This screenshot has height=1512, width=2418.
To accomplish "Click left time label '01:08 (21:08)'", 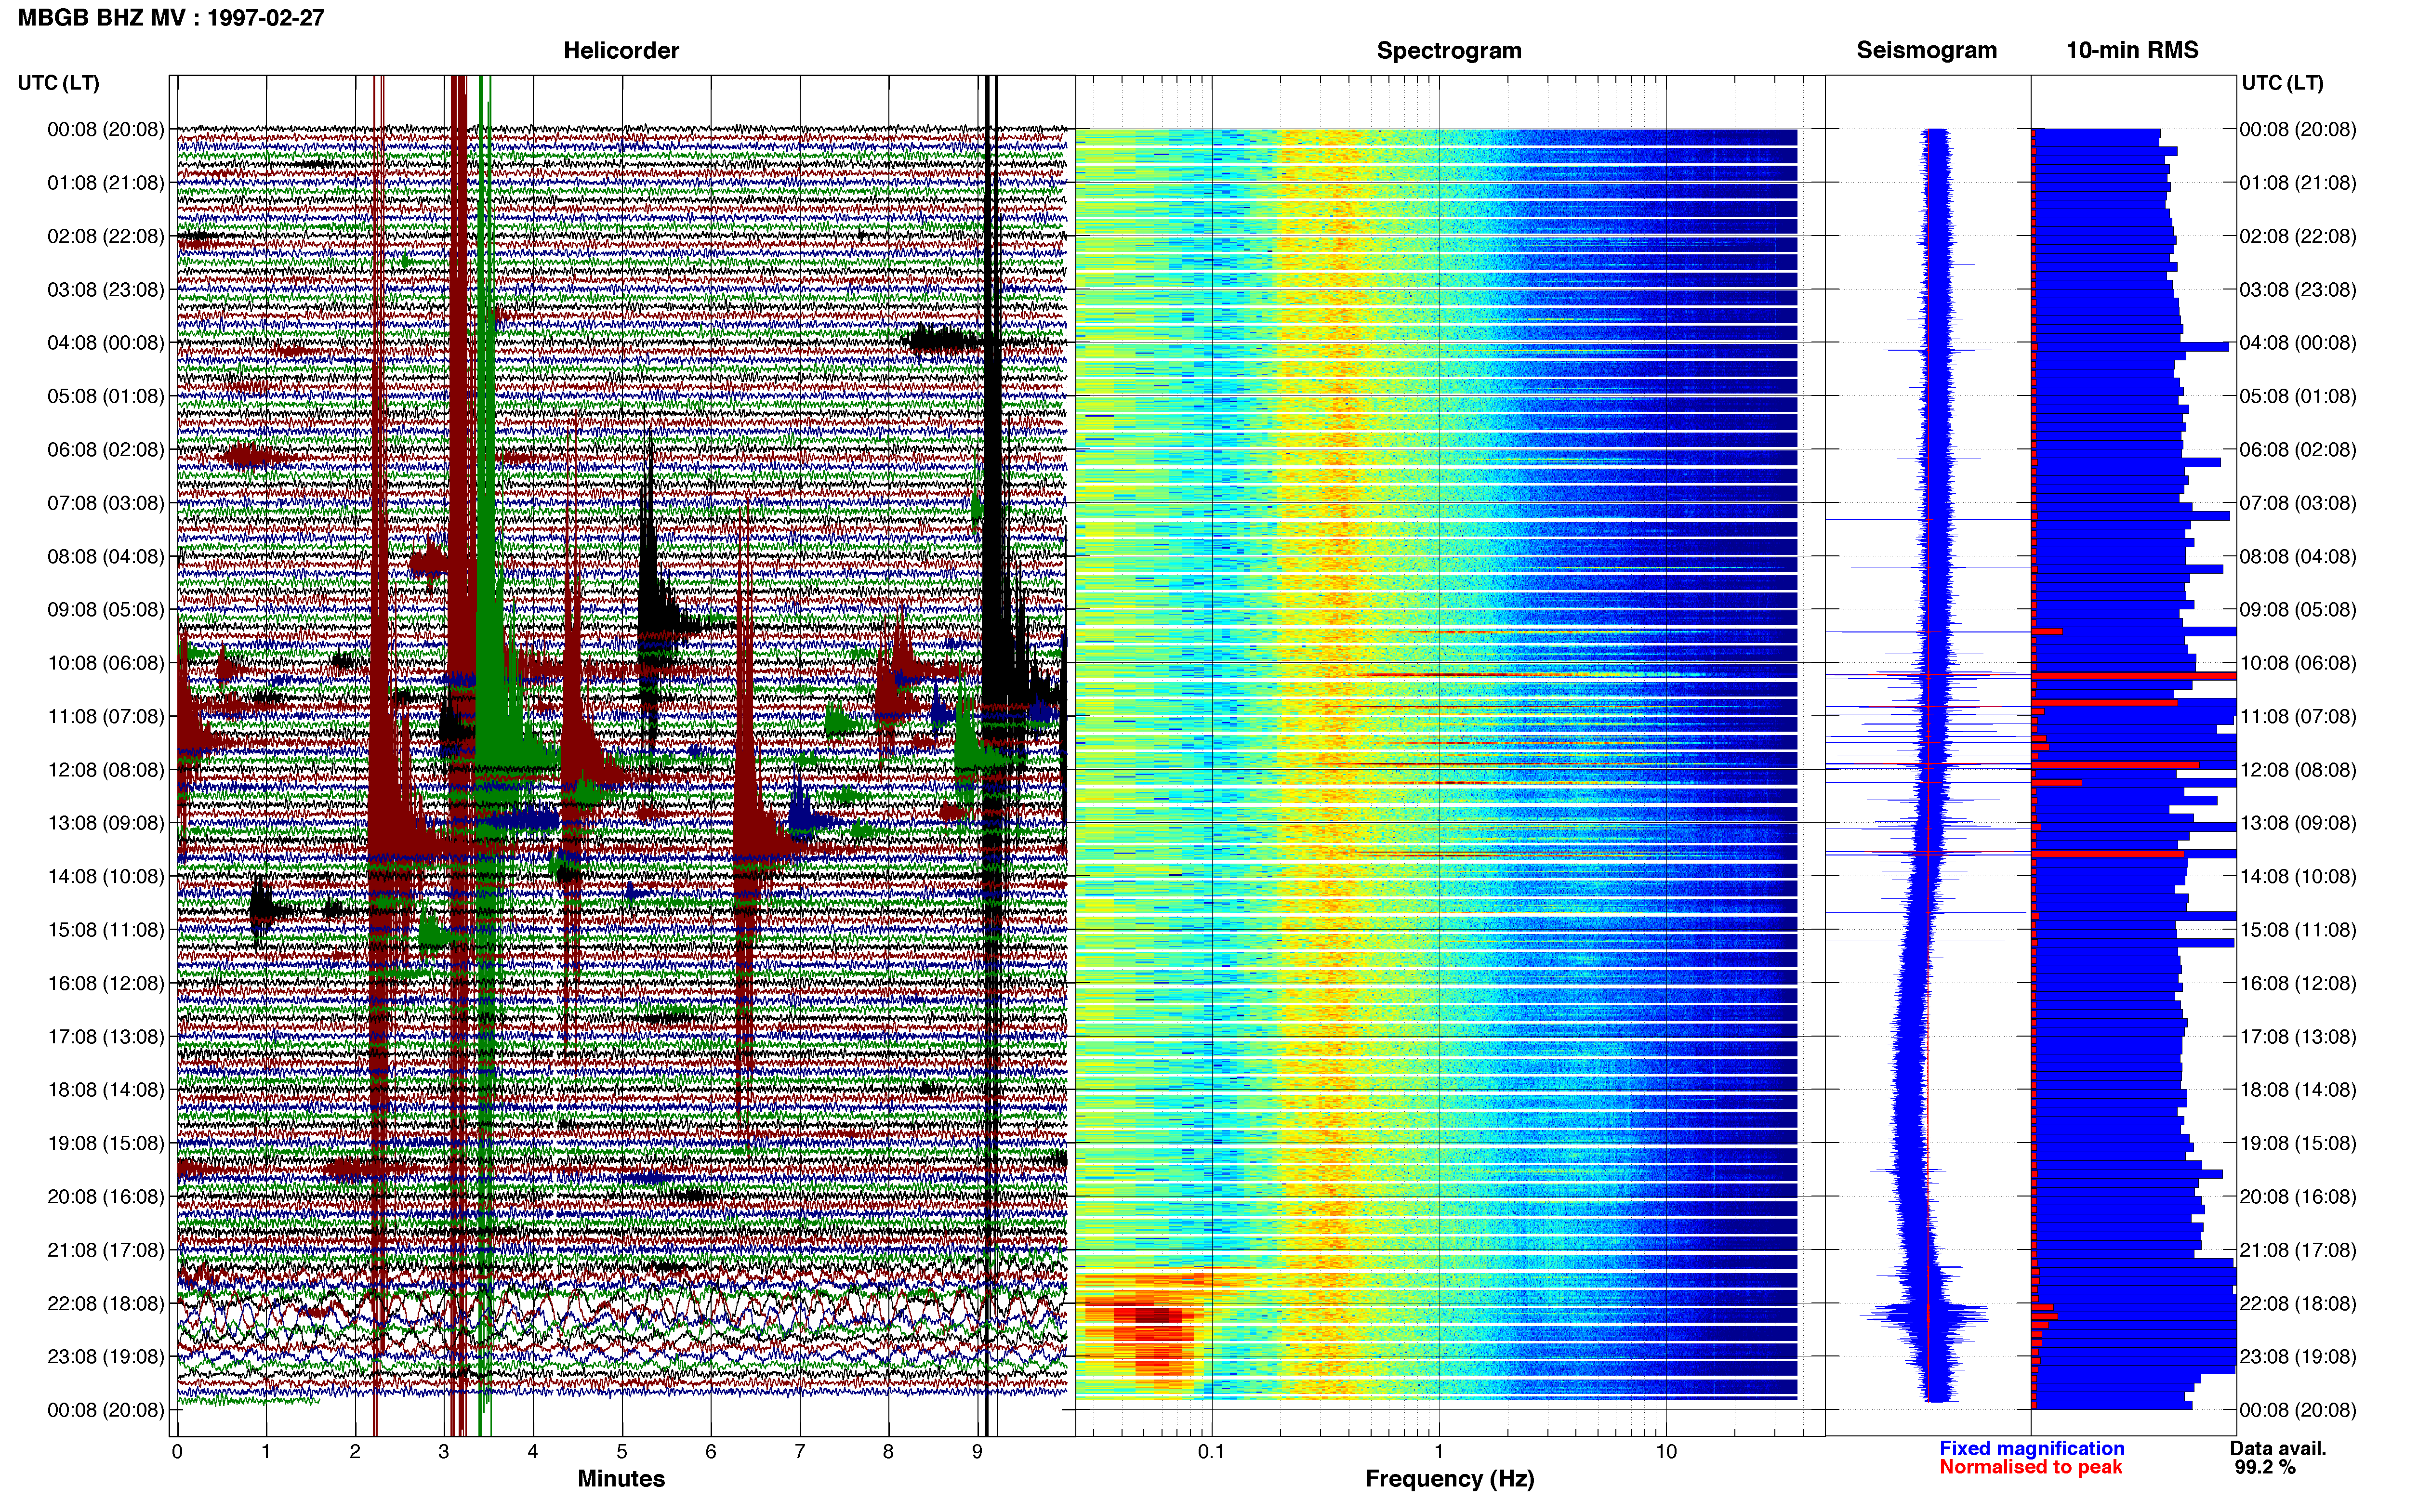I will tap(106, 183).
